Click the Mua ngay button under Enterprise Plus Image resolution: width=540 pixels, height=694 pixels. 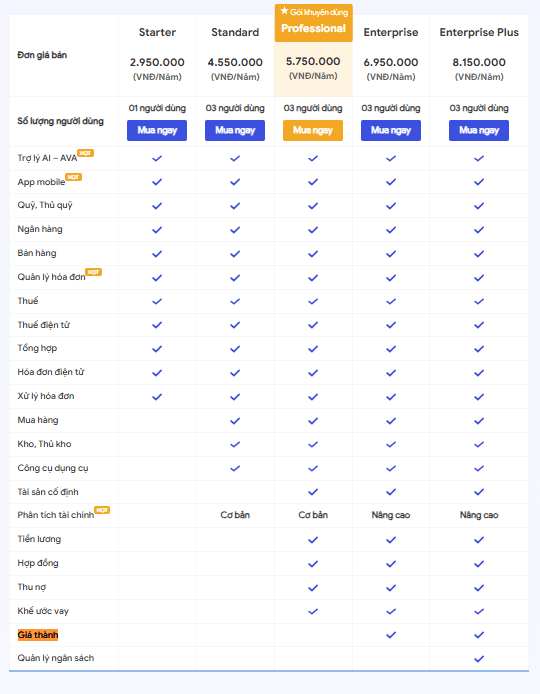click(x=478, y=131)
